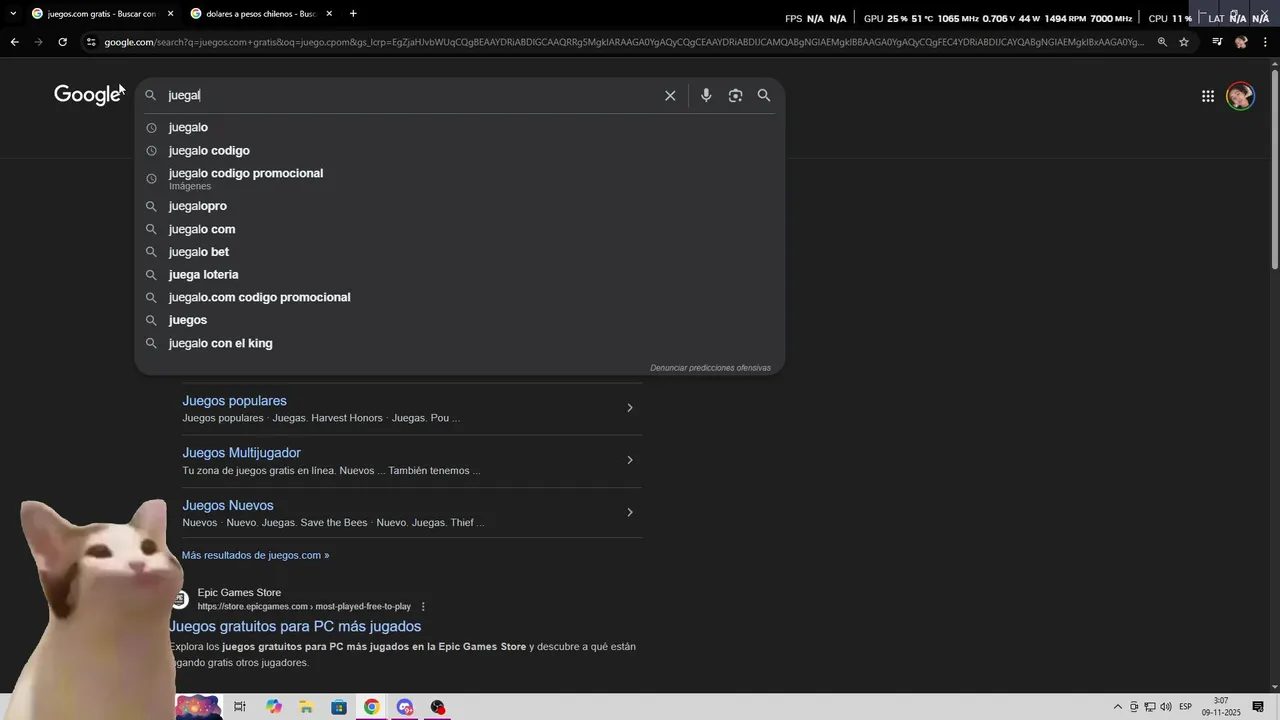Open the 'Juegos Nuevos' sitelink
Image resolution: width=1280 pixels, height=720 pixels.
tap(227, 506)
